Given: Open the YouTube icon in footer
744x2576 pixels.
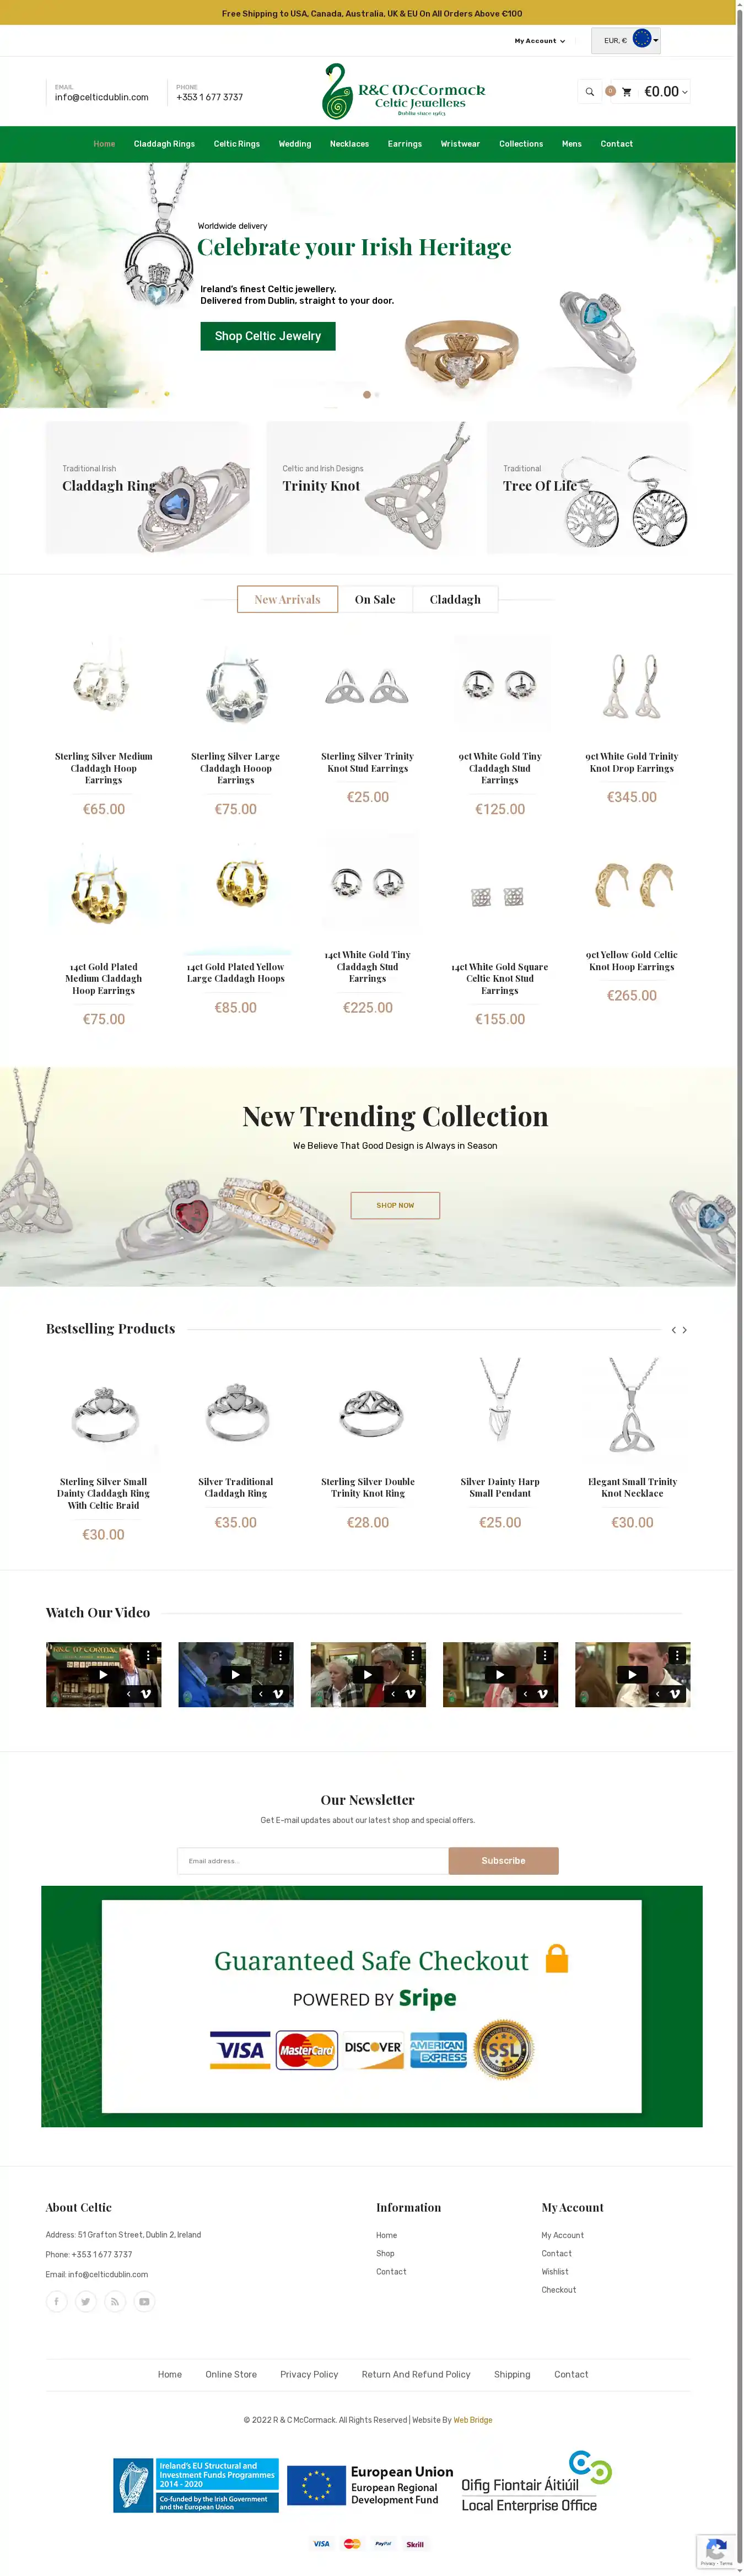Looking at the screenshot, I should [x=144, y=2301].
